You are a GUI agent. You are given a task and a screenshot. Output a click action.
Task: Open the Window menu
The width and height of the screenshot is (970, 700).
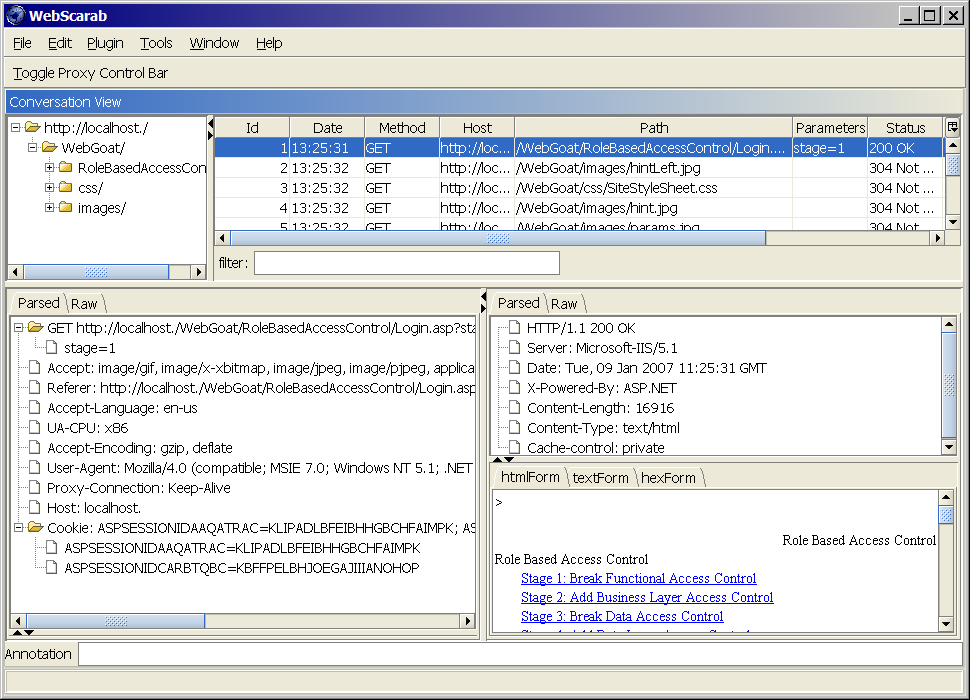coord(214,43)
